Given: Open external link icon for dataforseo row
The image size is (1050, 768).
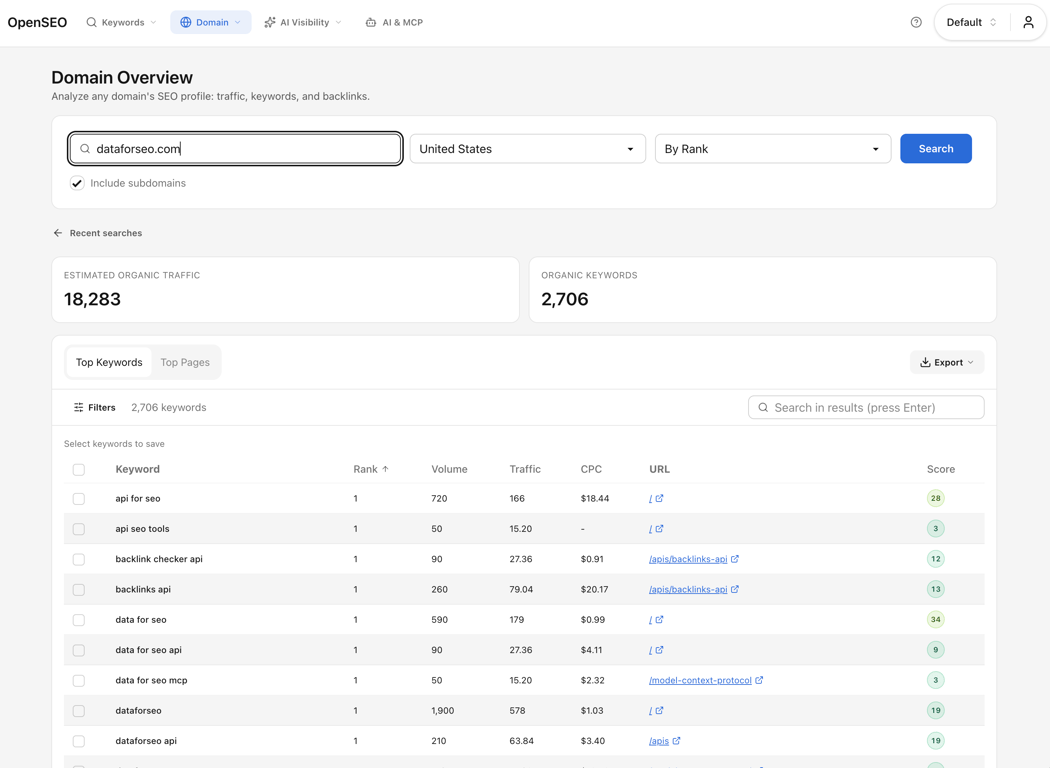Looking at the screenshot, I should [659, 710].
